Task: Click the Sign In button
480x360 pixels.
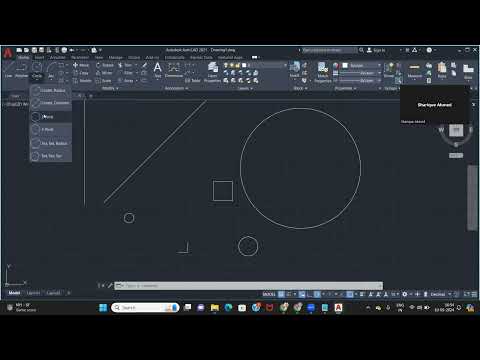Action: tap(376, 50)
